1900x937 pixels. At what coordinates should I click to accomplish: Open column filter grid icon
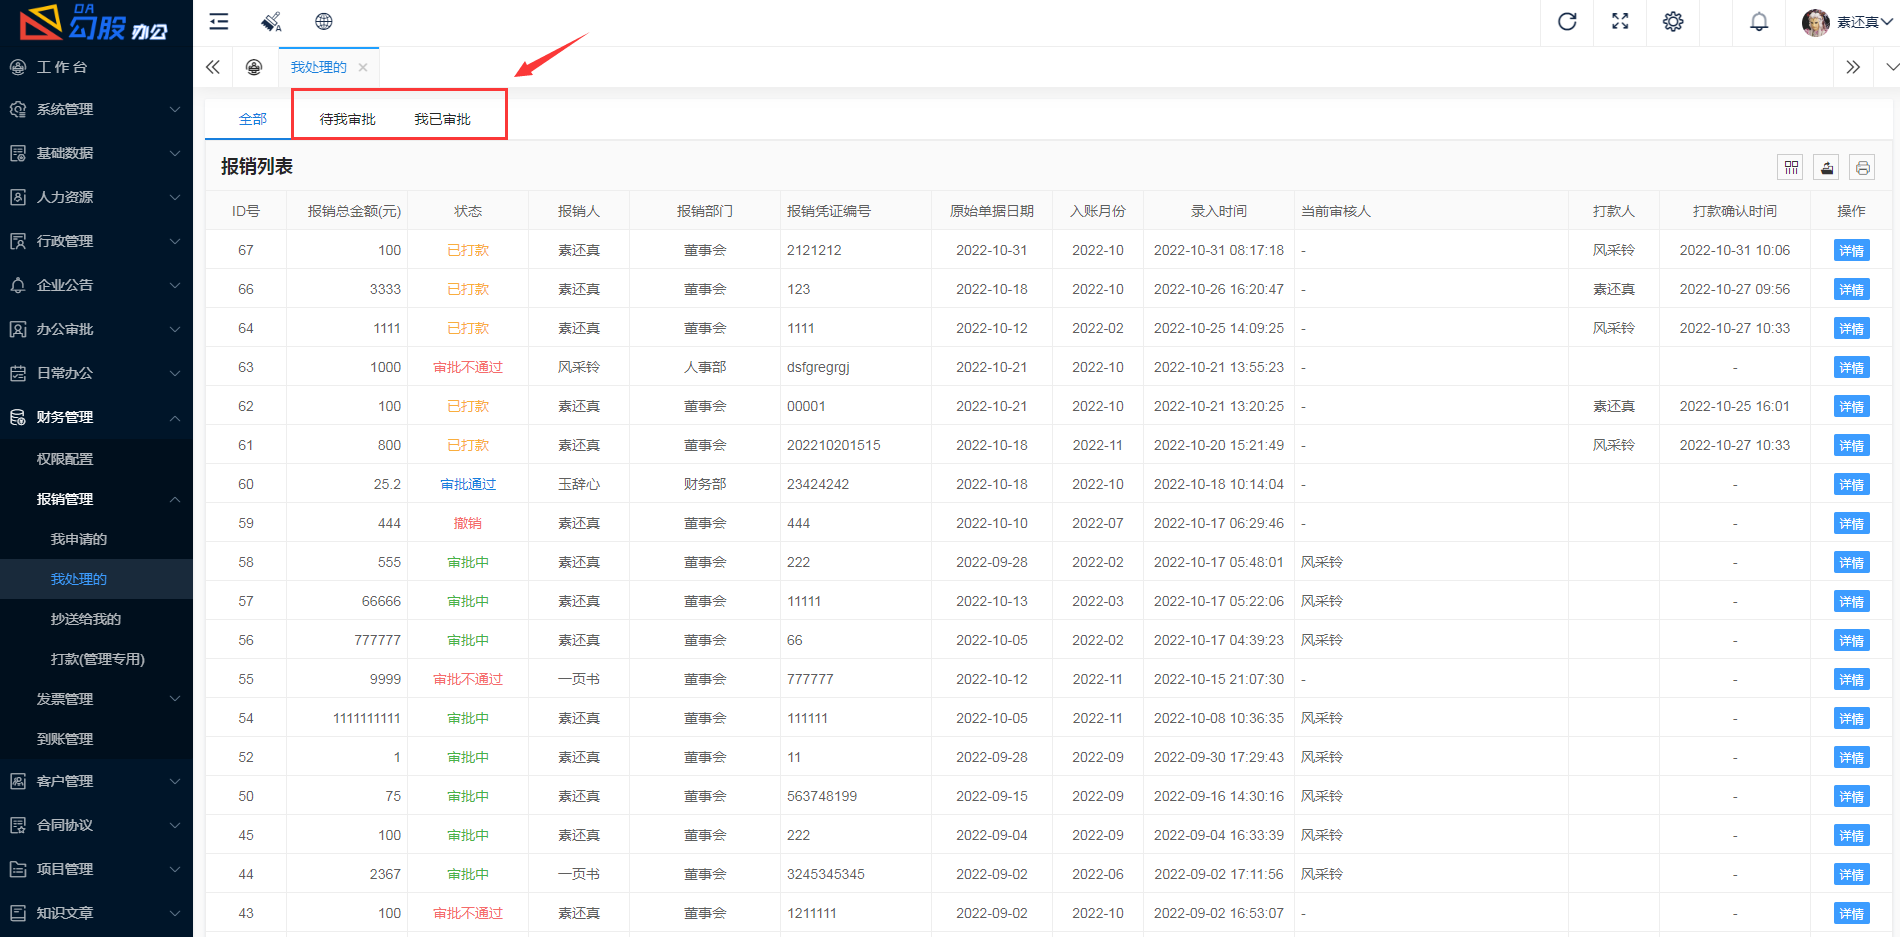1791,168
